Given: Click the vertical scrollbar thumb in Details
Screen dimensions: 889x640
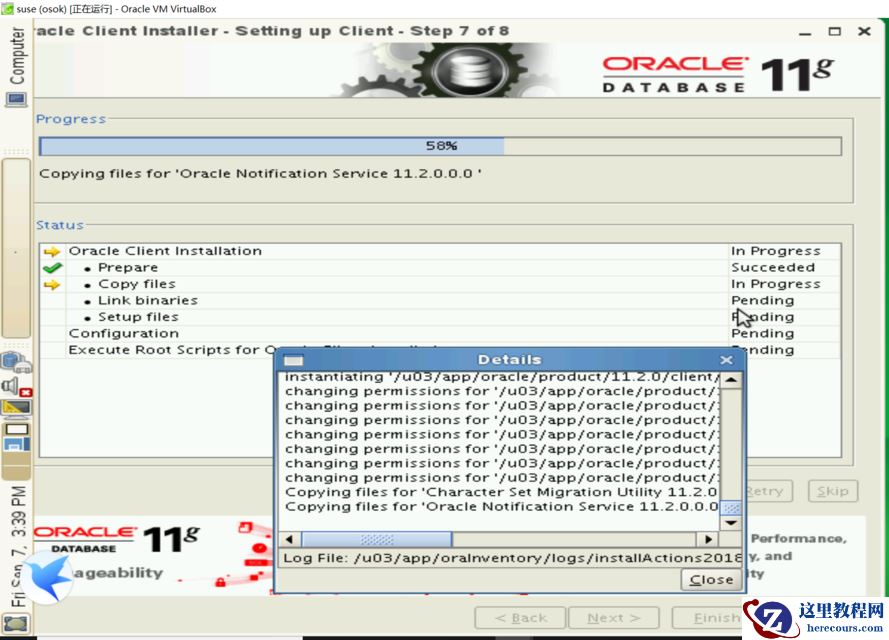Looking at the screenshot, I should click(x=731, y=507).
